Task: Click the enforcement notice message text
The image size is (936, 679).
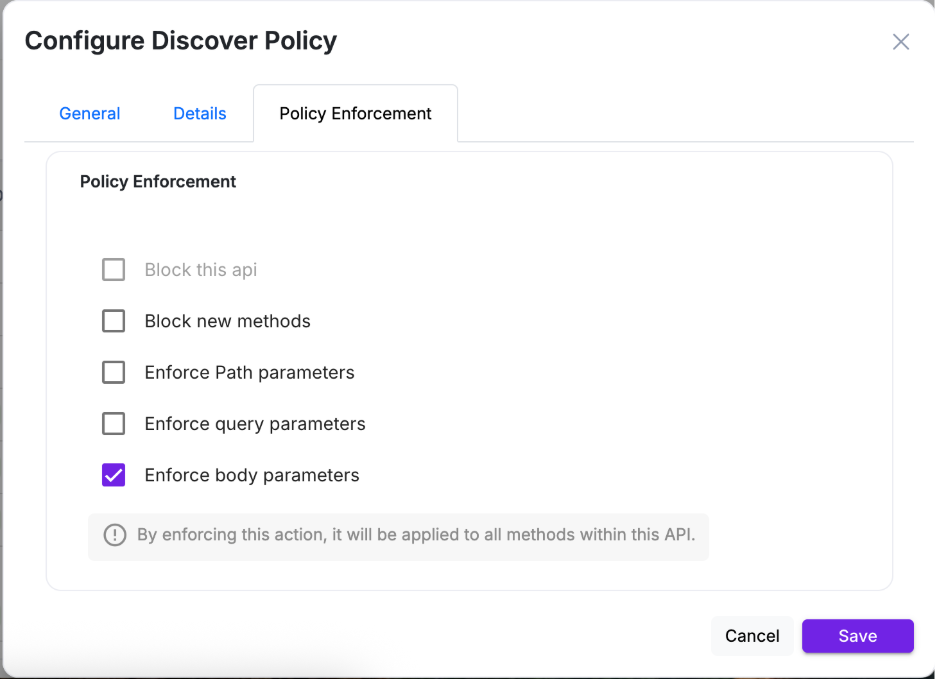Action: coord(415,535)
